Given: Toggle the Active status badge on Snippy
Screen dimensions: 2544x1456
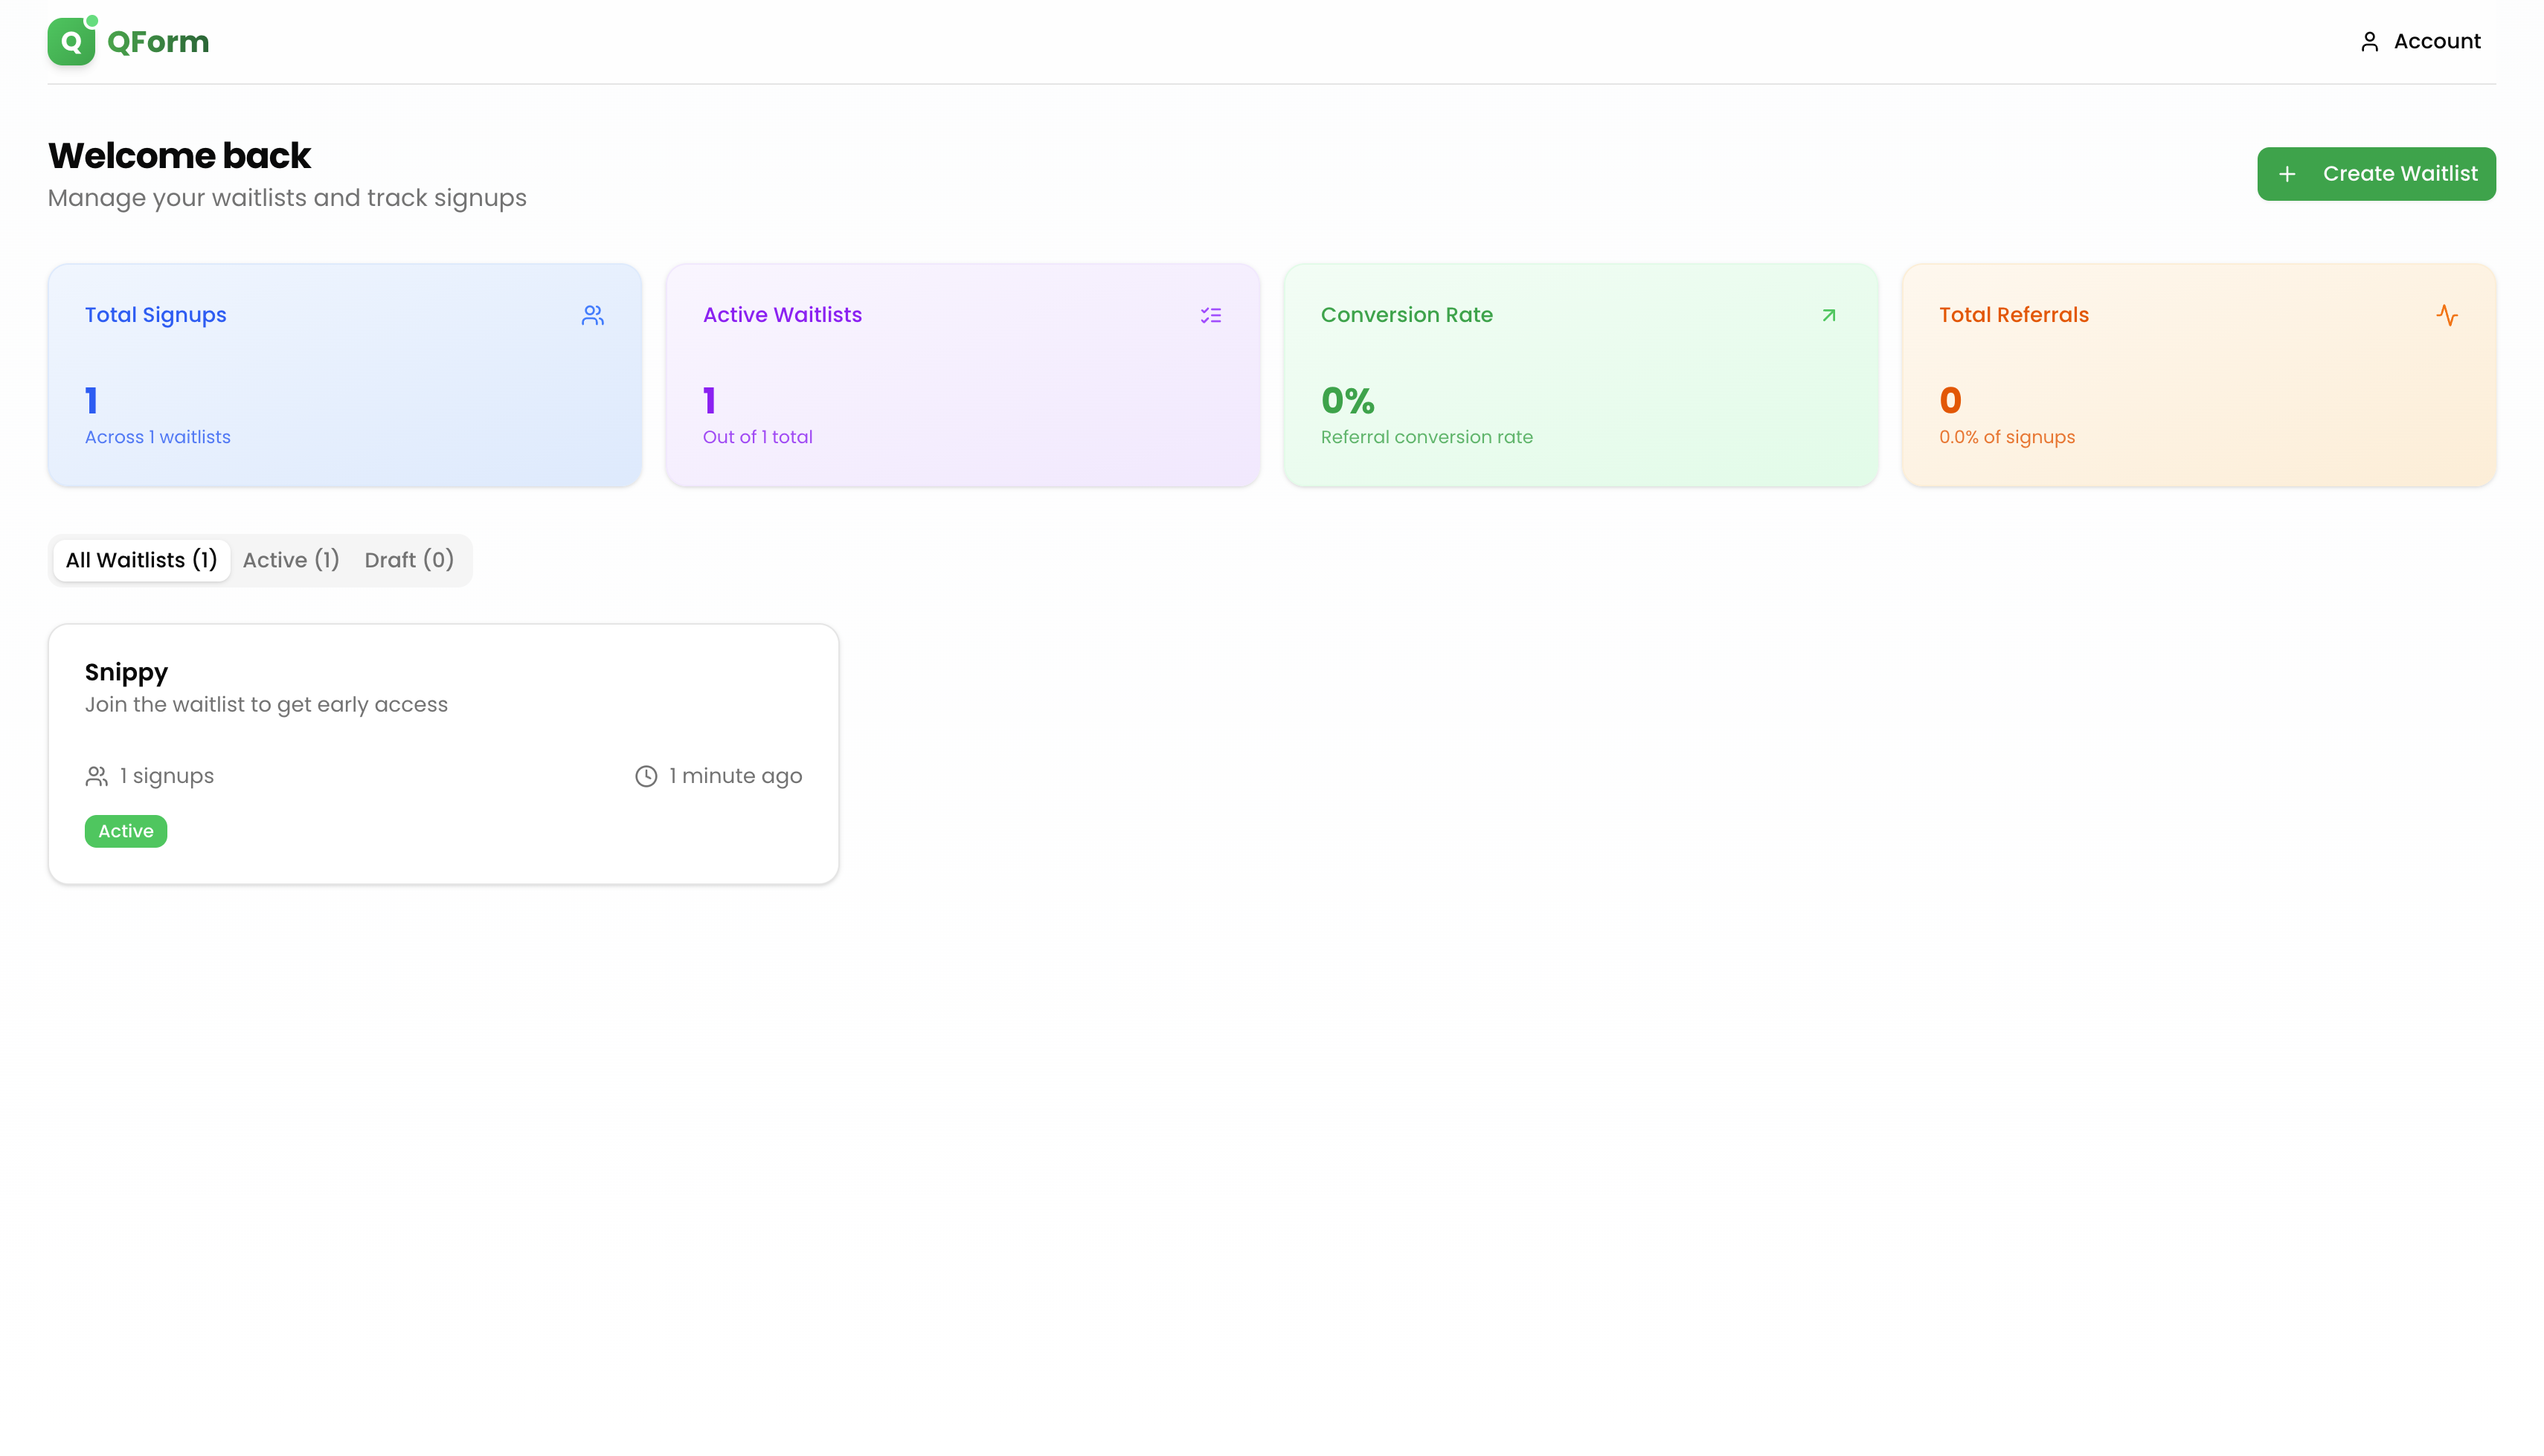Looking at the screenshot, I should click(125, 831).
